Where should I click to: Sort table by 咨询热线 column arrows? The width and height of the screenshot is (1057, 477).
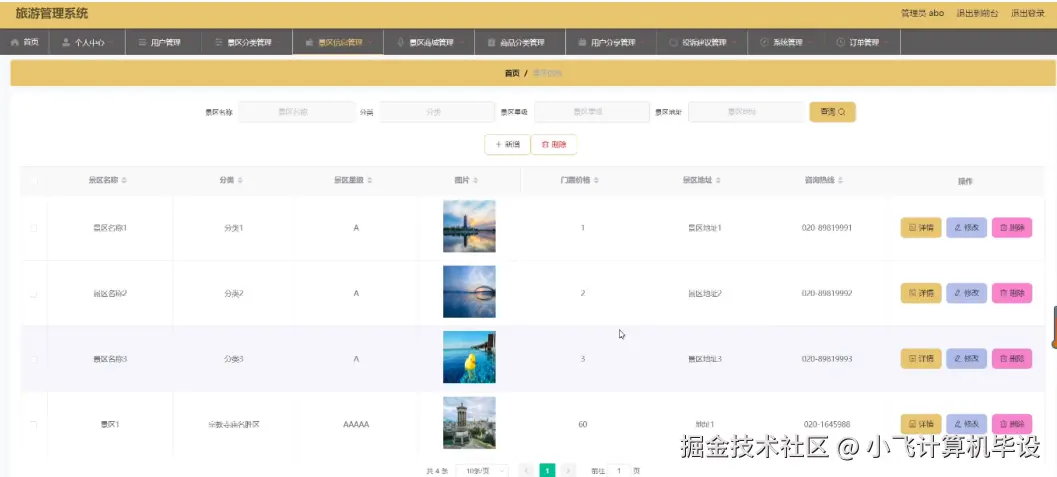[841, 181]
